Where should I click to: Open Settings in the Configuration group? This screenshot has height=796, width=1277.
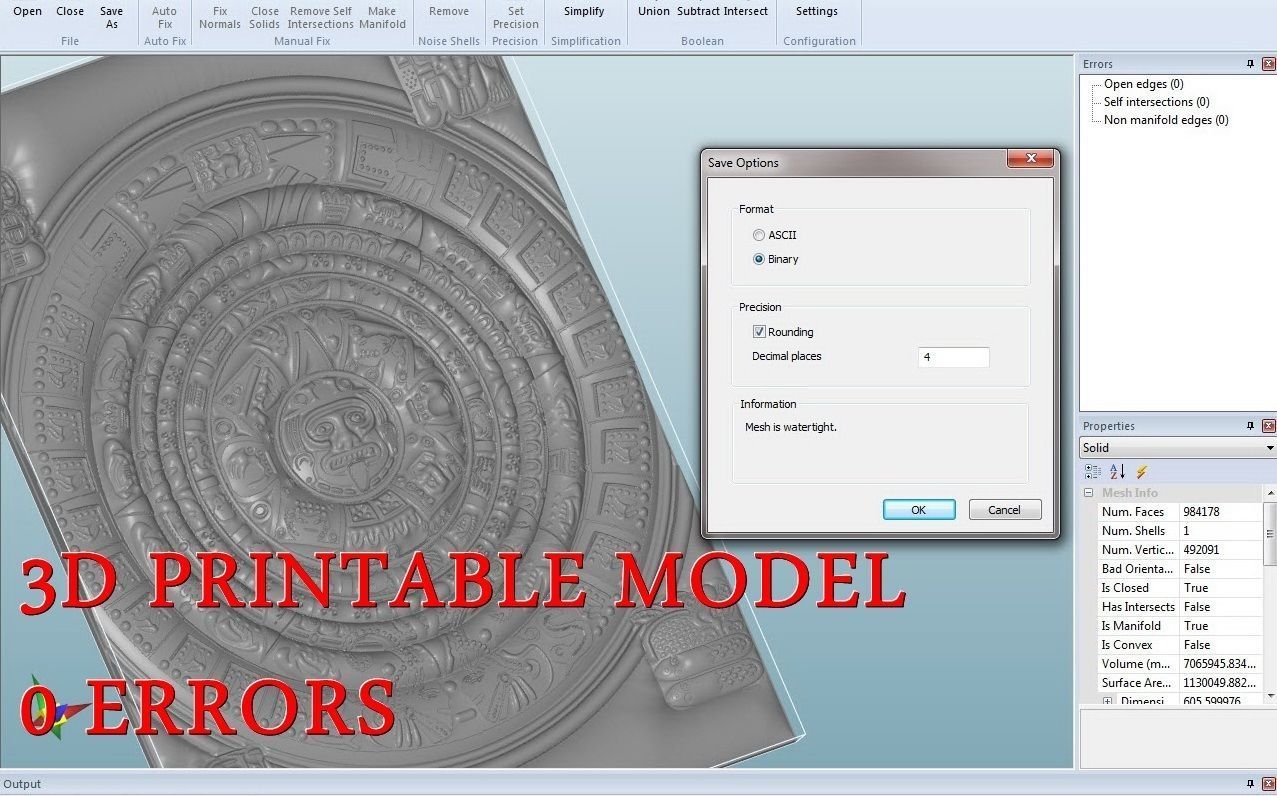tap(817, 12)
